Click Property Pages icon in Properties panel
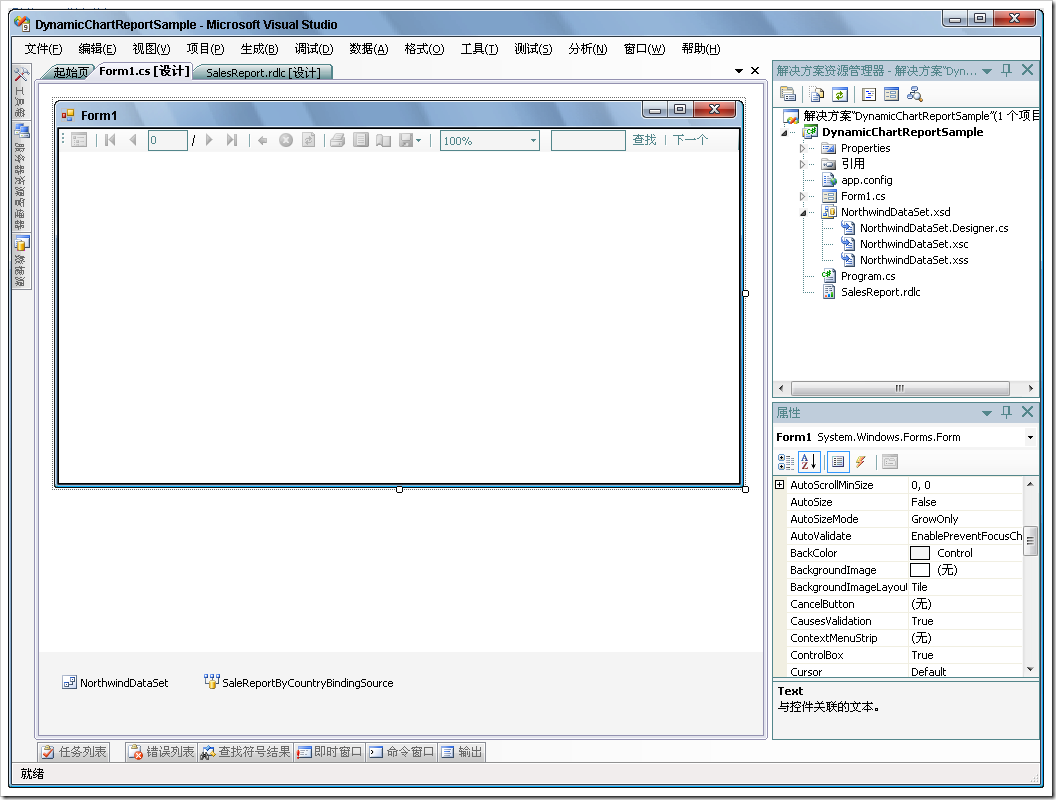 pos(890,461)
